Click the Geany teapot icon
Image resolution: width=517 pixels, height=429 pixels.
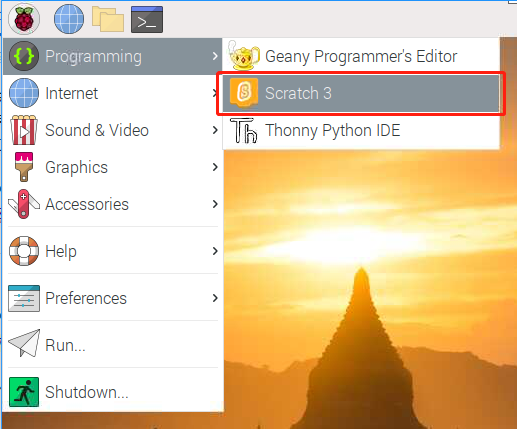[x=244, y=56]
